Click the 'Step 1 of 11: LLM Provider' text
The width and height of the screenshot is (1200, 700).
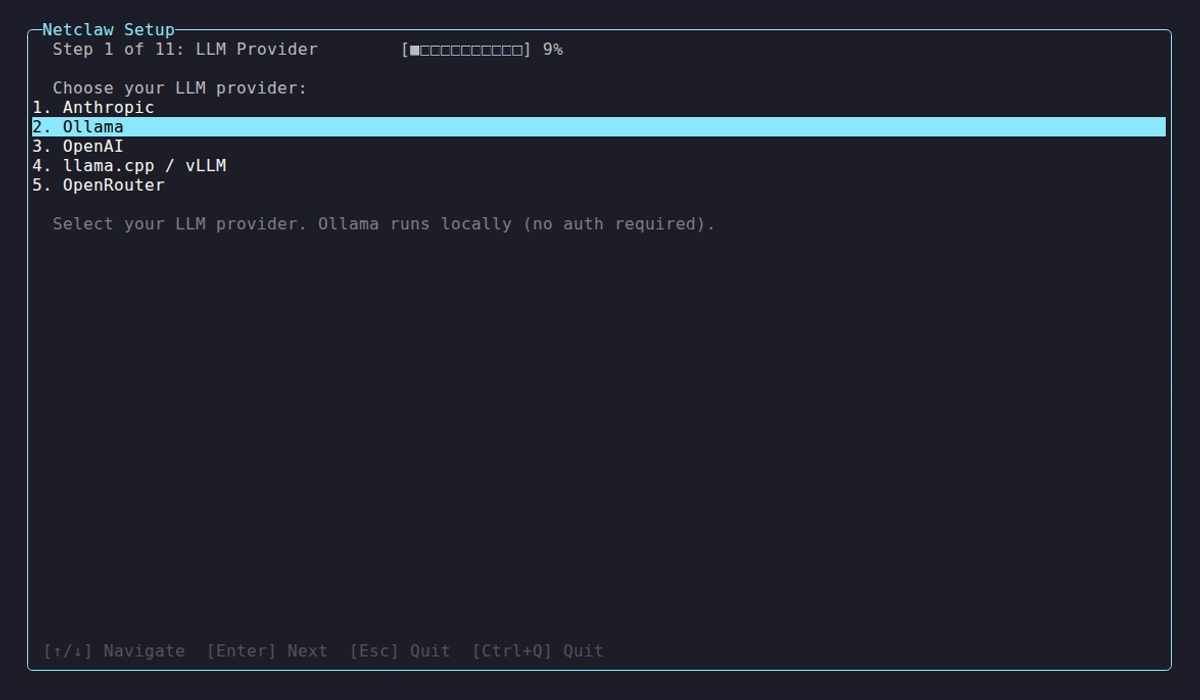(185, 49)
